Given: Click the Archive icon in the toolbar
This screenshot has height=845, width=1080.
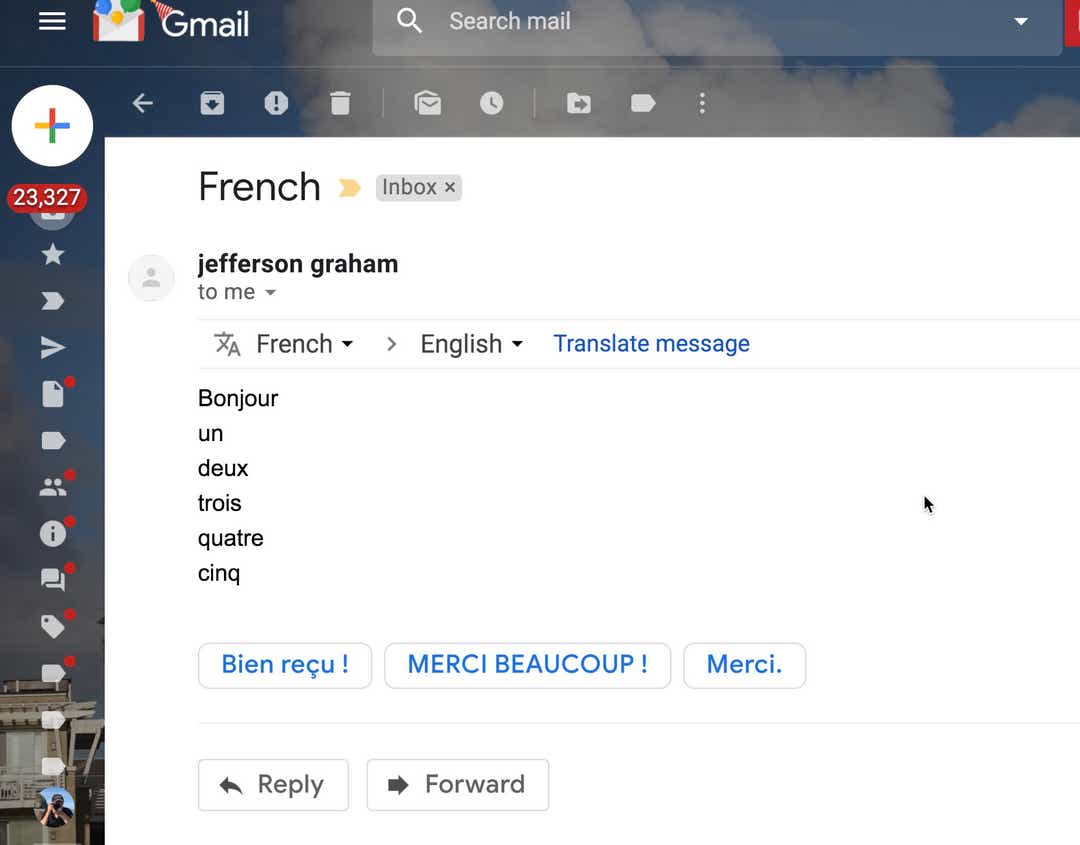Looking at the screenshot, I should tap(212, 103).
